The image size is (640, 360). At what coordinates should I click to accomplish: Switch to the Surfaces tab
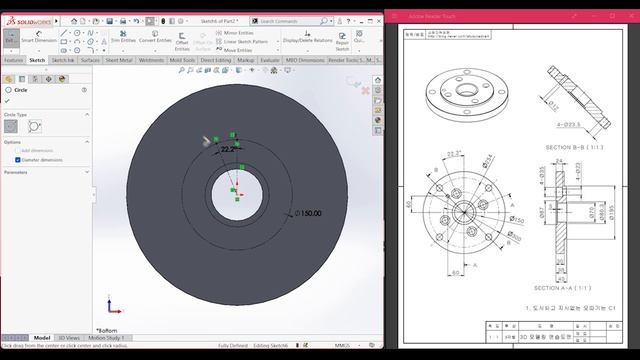click(x=90, y=60)
